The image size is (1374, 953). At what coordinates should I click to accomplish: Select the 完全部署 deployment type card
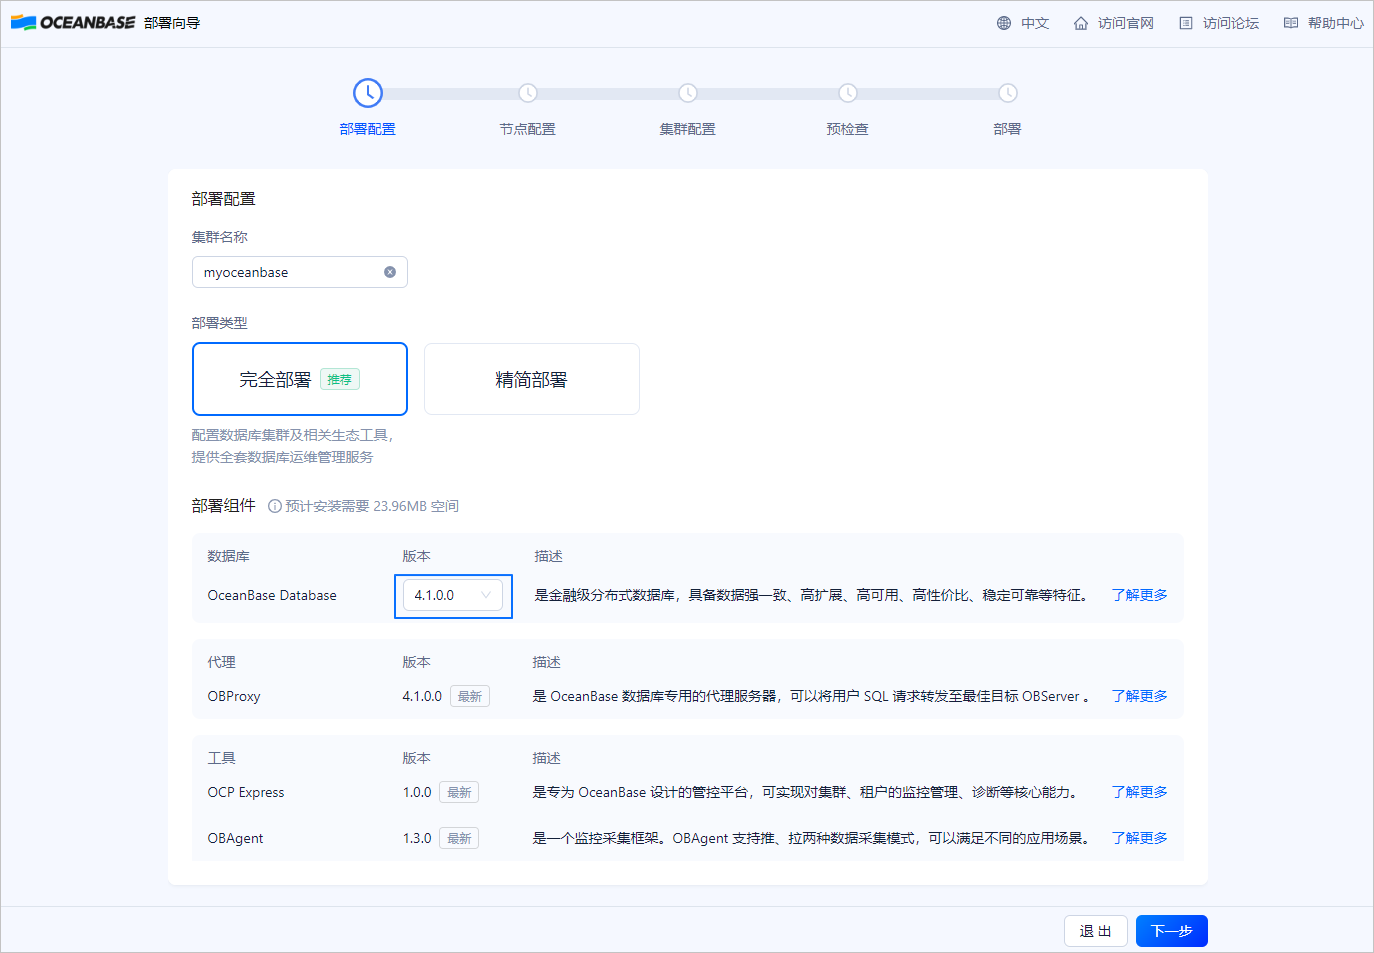pos(299,379)
